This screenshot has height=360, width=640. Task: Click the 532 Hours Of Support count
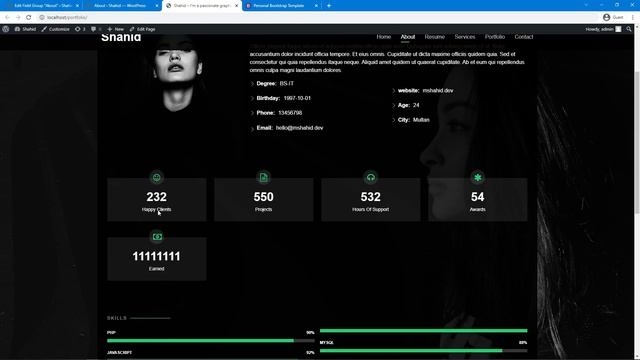pyautogui.click(x=371, y=197)
